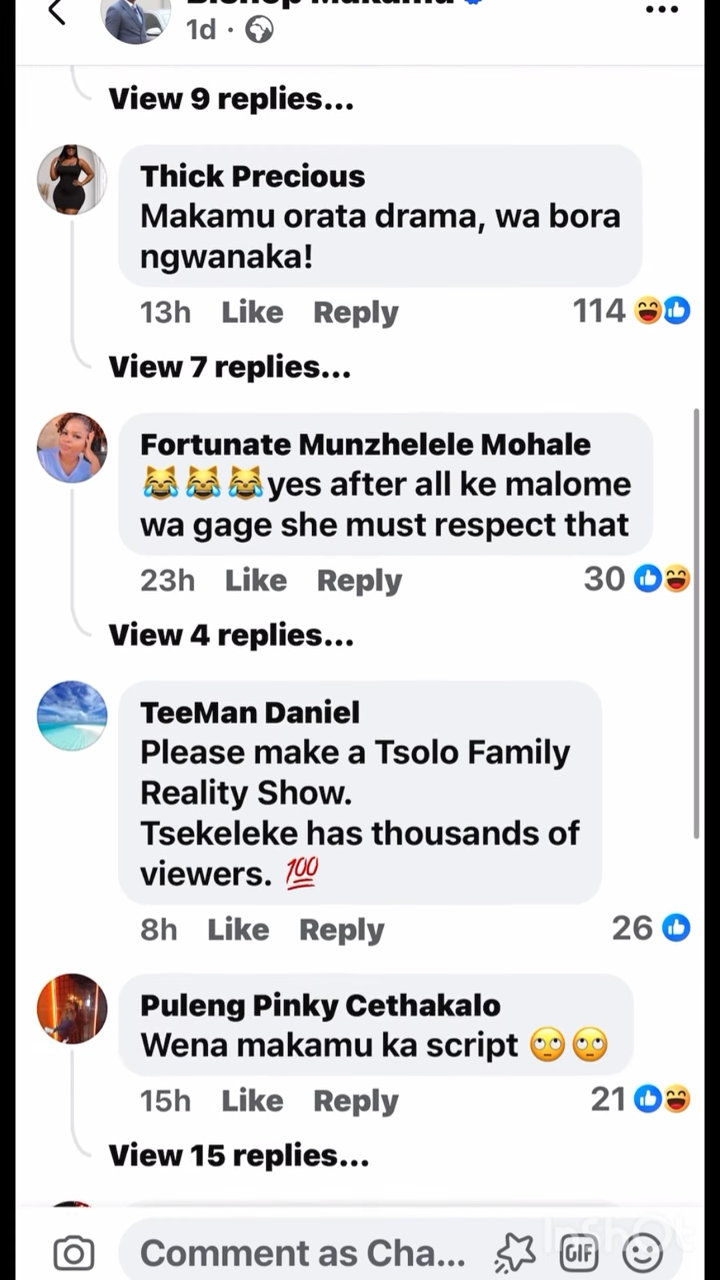Reply to TeeMan Daniel's comment
This screenshot has width=720, height=1280.
click(x=341, y=930)
